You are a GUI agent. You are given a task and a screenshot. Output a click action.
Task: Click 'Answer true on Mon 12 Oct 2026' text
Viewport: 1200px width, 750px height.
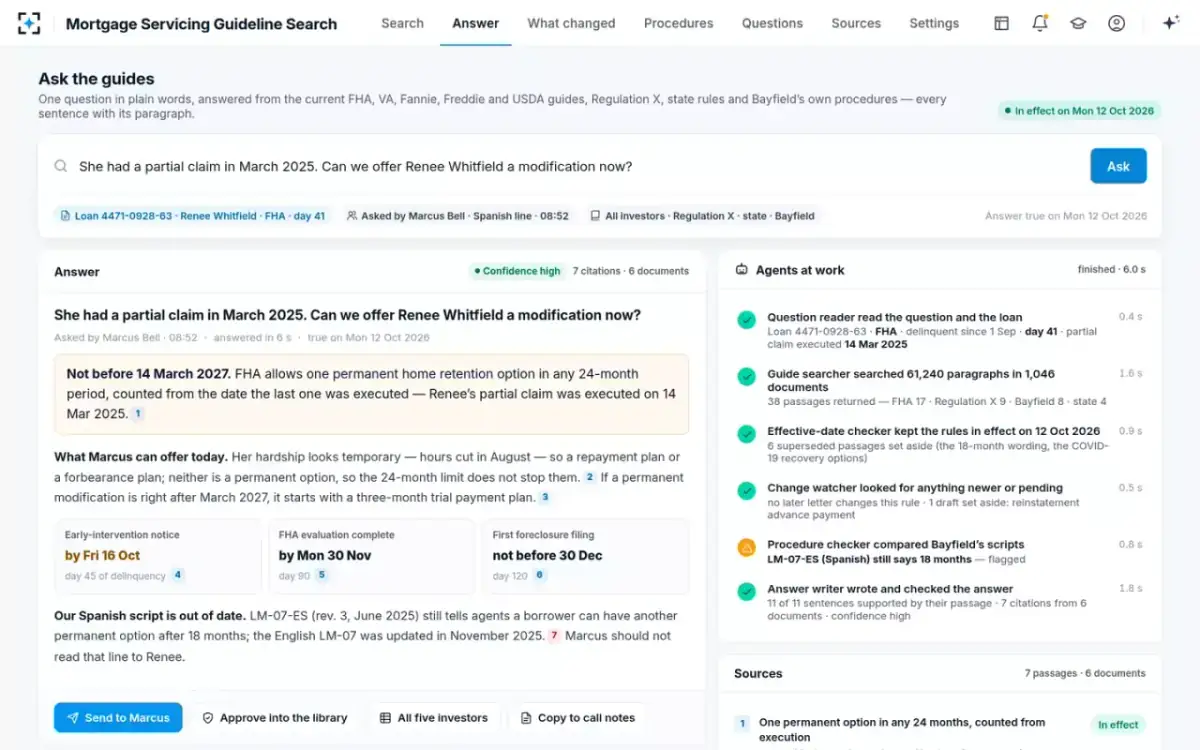[1066, 216]
